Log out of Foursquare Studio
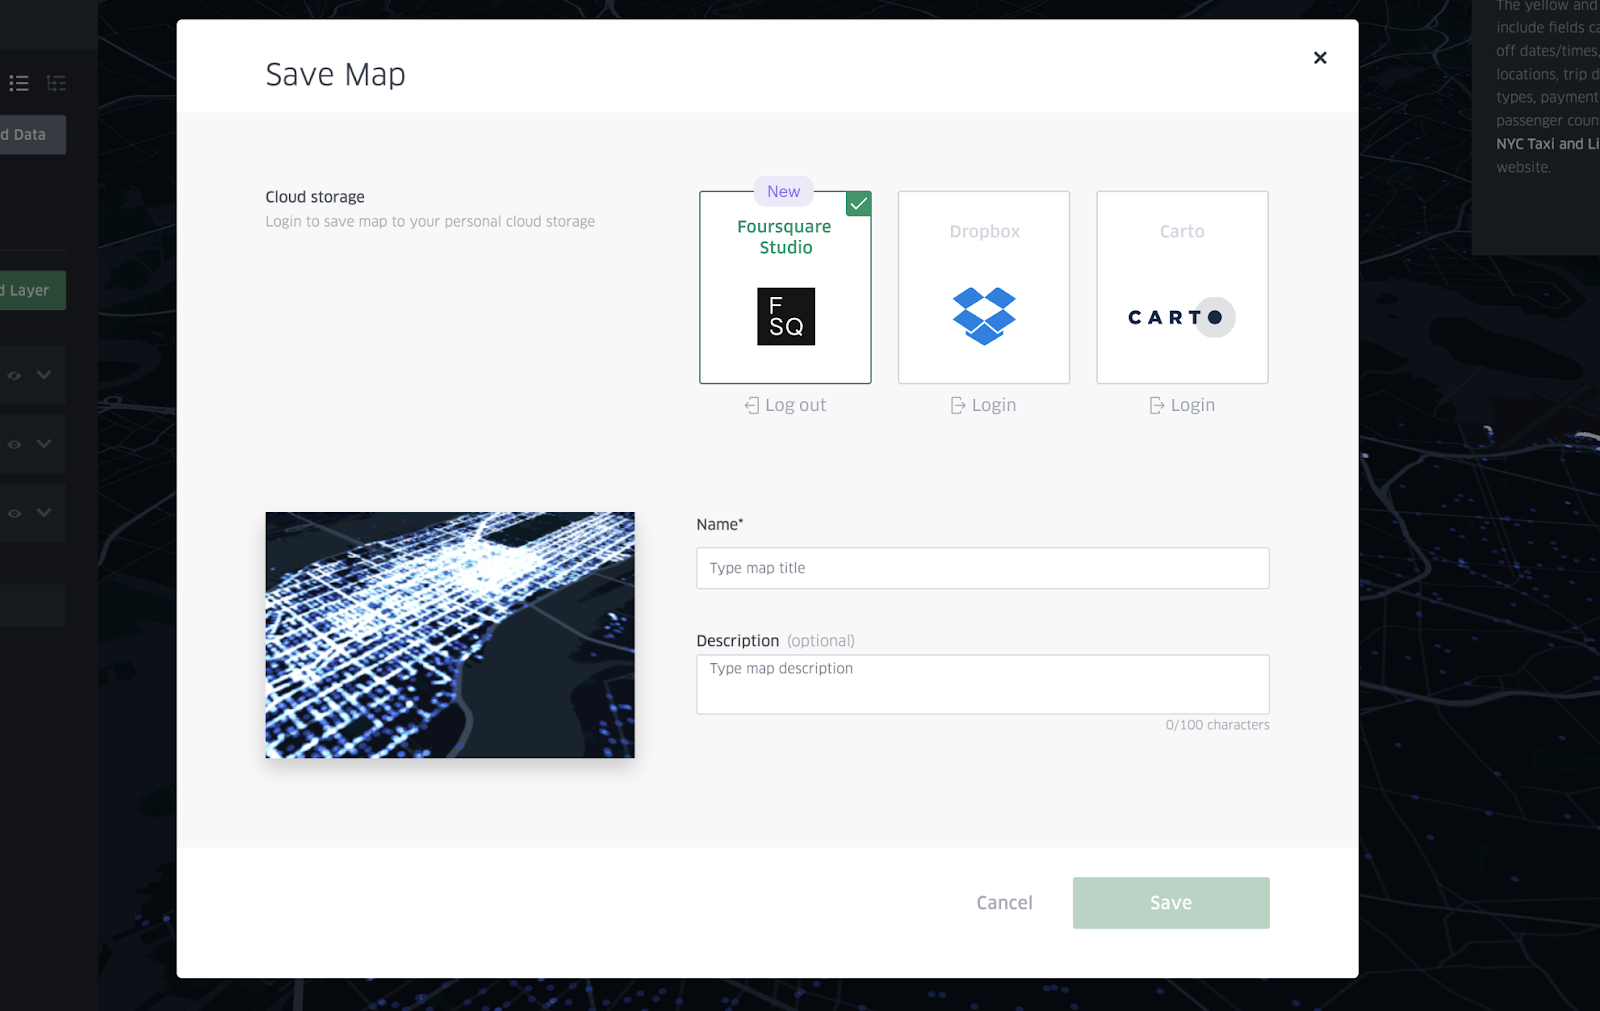1600x1011 pixels. 785,405
